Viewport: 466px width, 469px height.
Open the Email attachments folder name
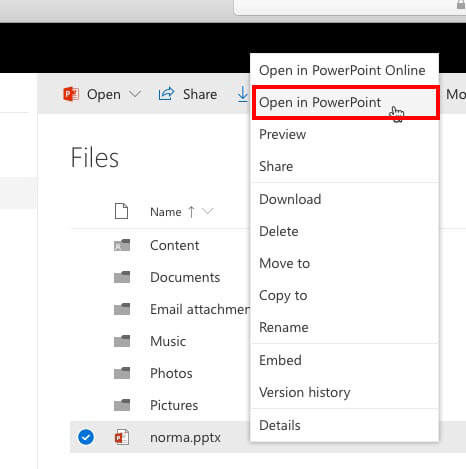point(200,310)
